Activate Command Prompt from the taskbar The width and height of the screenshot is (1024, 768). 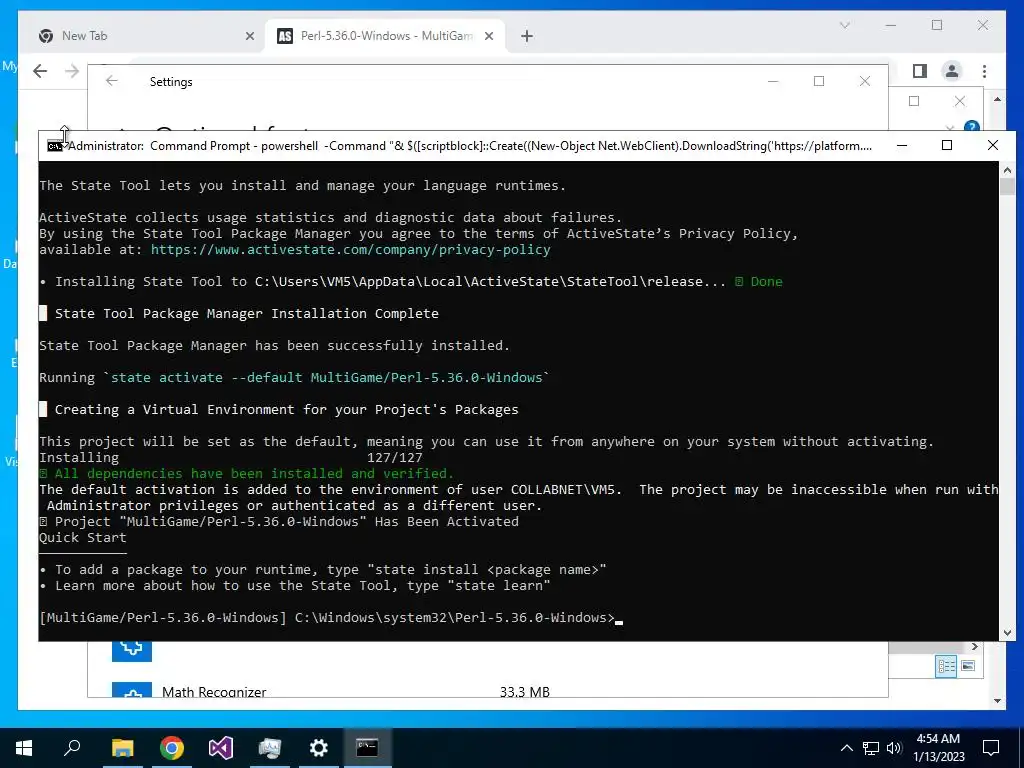pos(367,748)
